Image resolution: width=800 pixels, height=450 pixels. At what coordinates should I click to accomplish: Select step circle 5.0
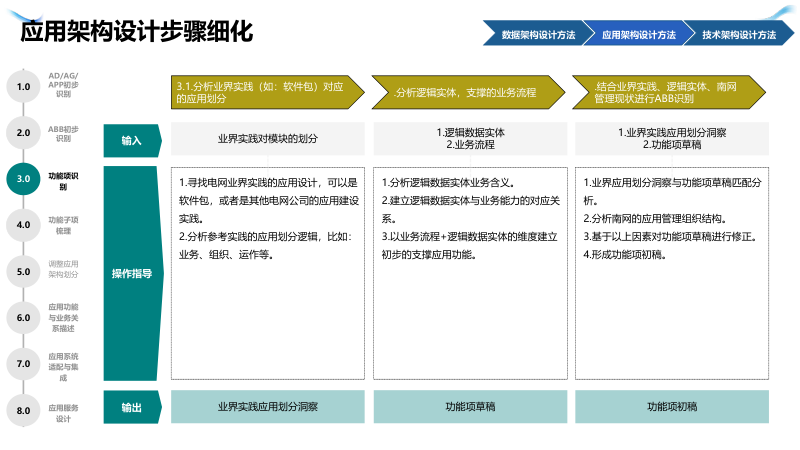pos(23,271)
